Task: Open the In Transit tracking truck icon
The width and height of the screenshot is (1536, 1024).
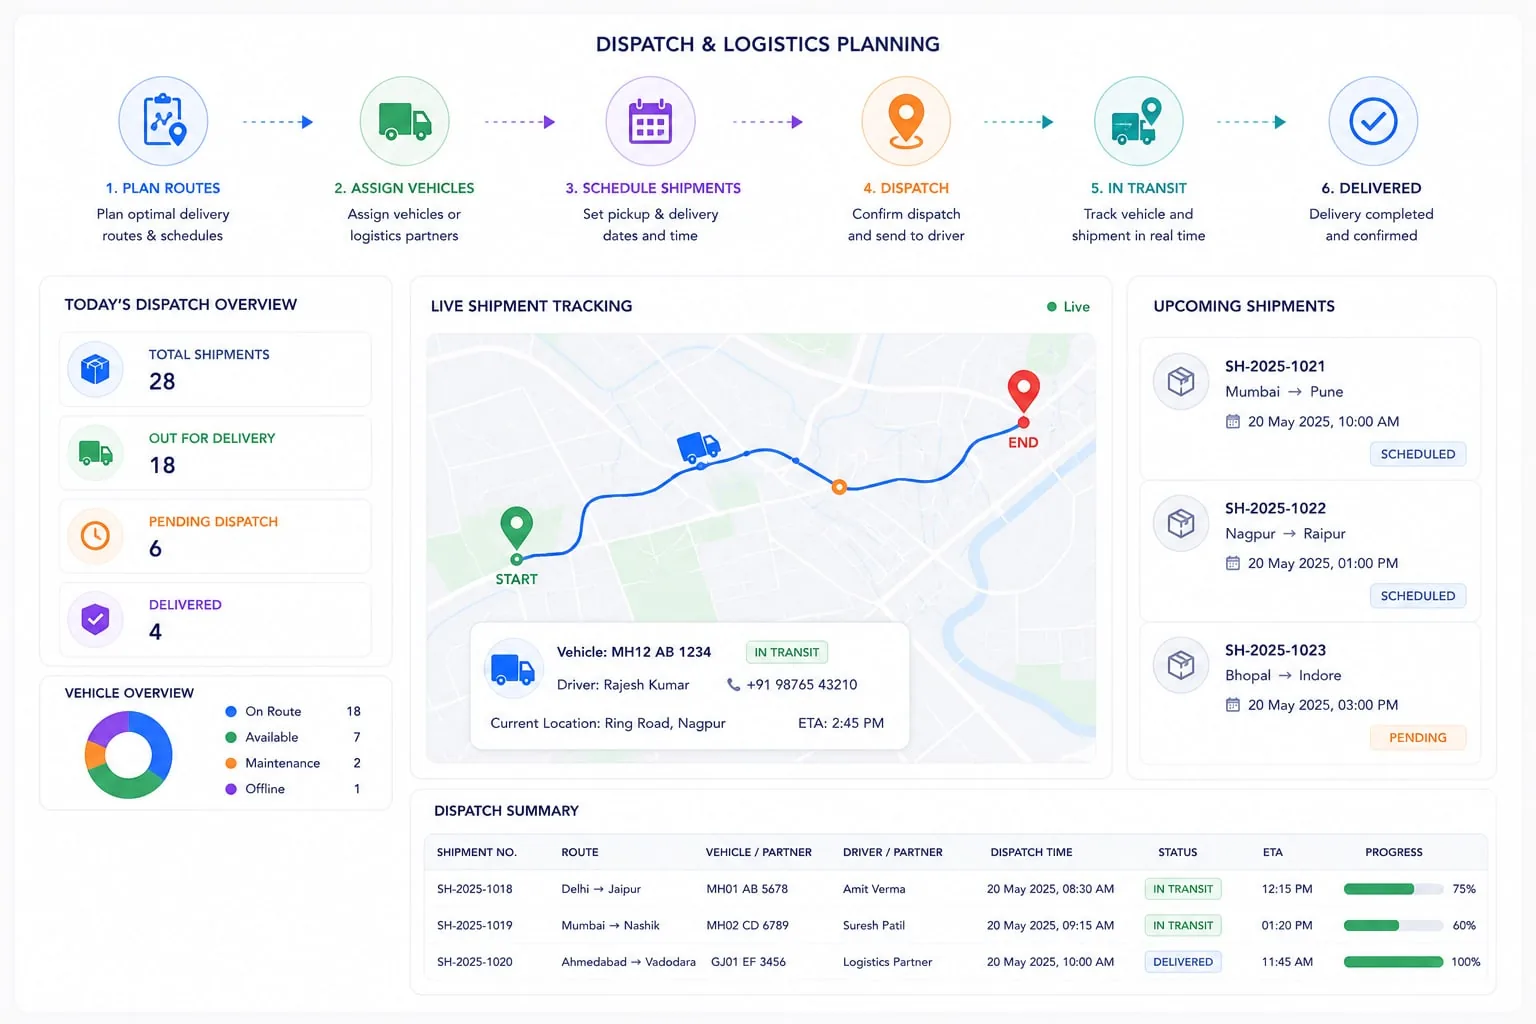Action: coord(1138,121)
